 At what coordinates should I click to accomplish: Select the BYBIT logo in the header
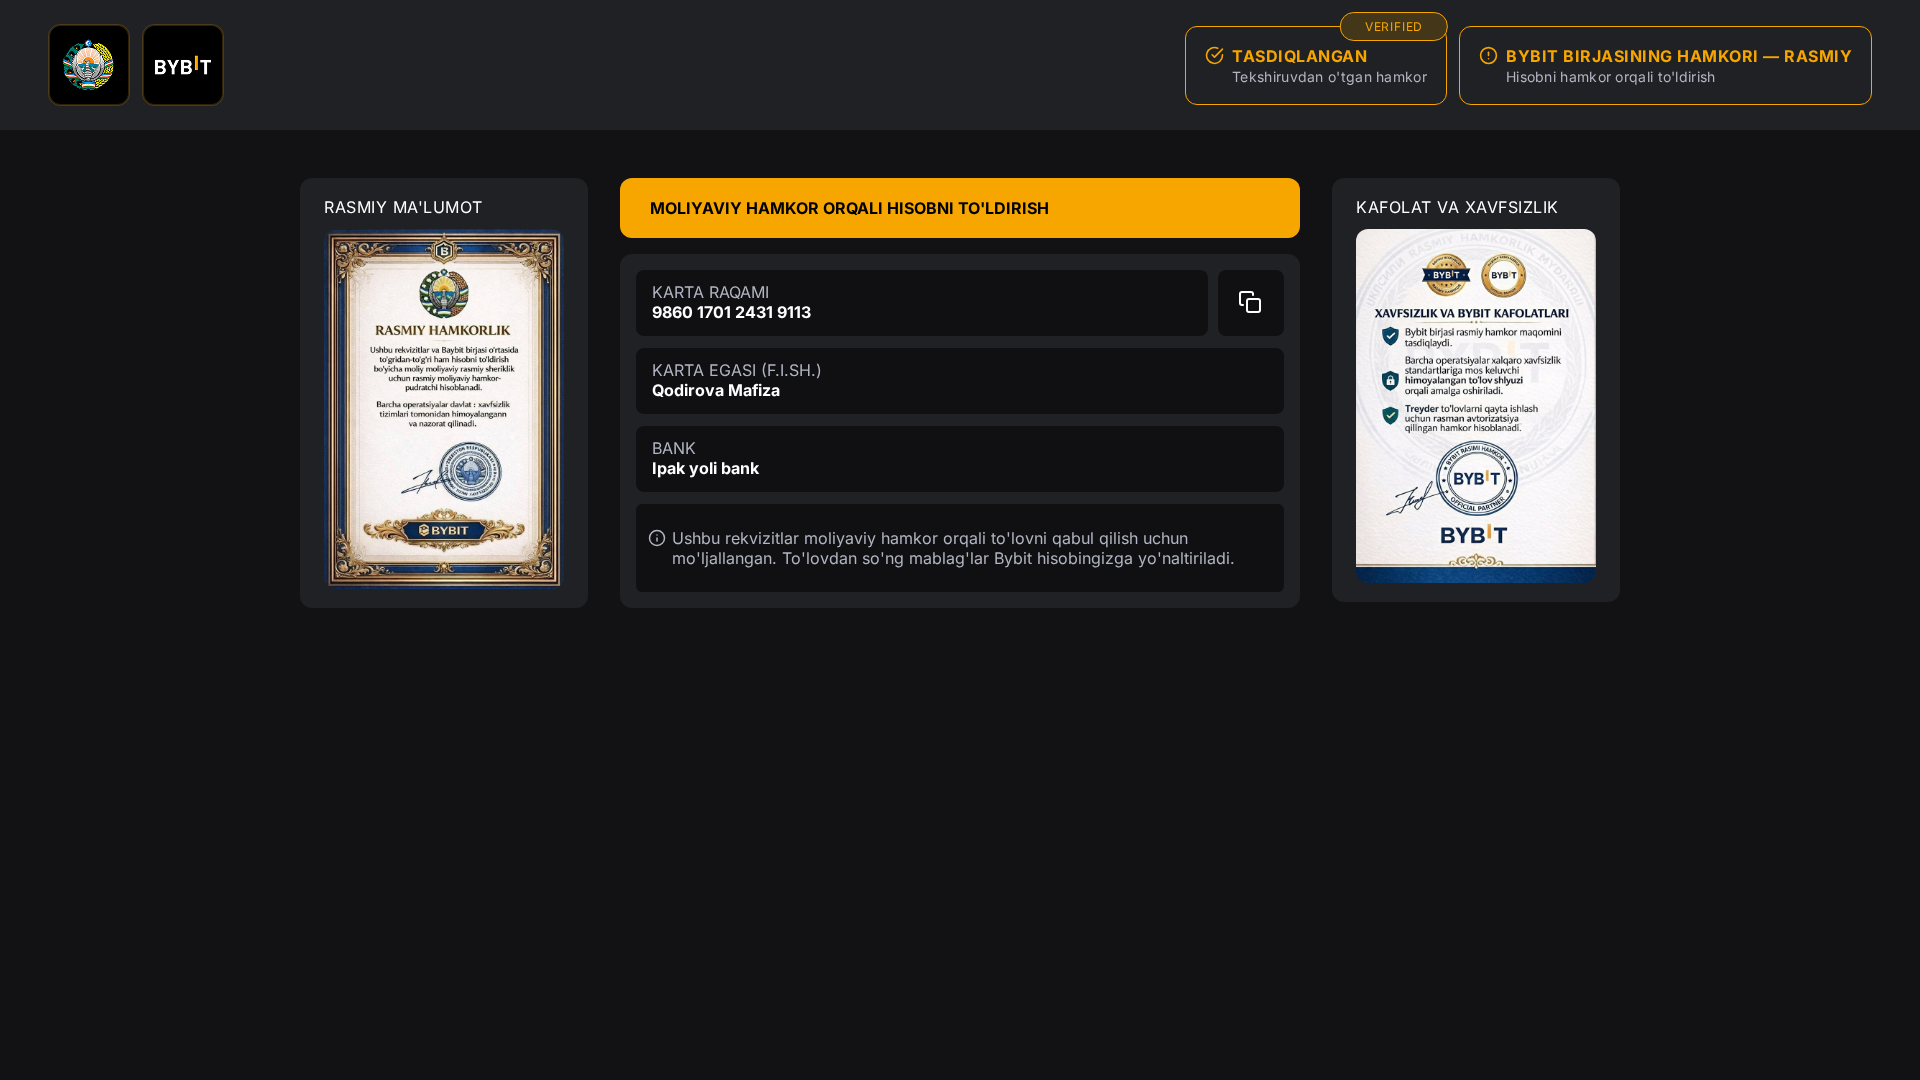(x=182, y=64)
